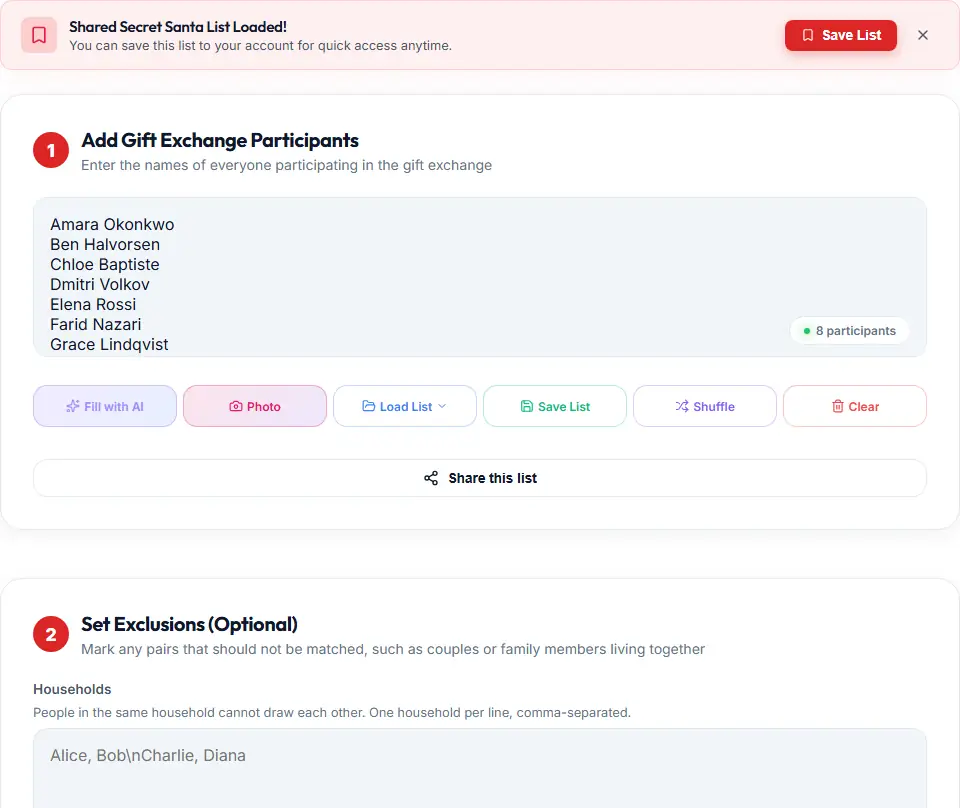Click the name Grace Lindqvist
This screenshot has height=808, width=960.
[109, 345]
